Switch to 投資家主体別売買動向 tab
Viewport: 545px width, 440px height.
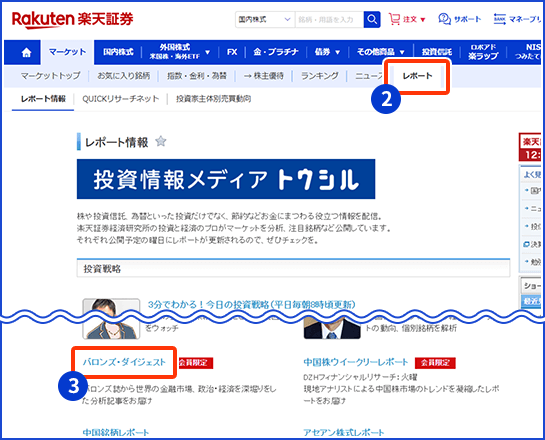(x=213, y=99)
